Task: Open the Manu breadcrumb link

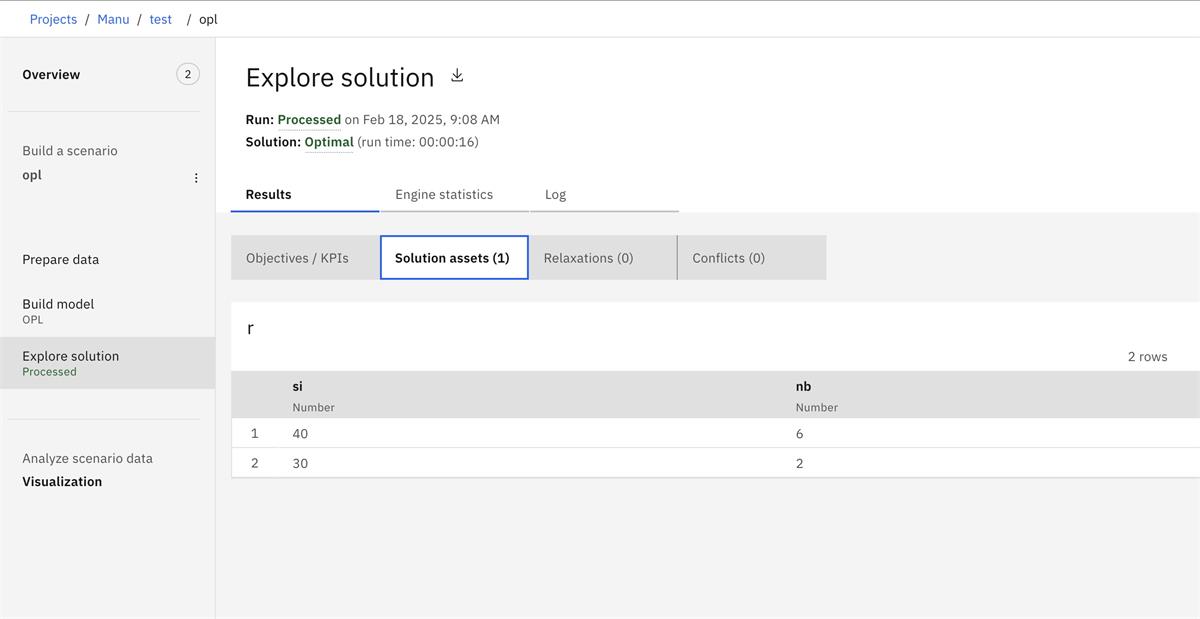Action: (113, 19)
